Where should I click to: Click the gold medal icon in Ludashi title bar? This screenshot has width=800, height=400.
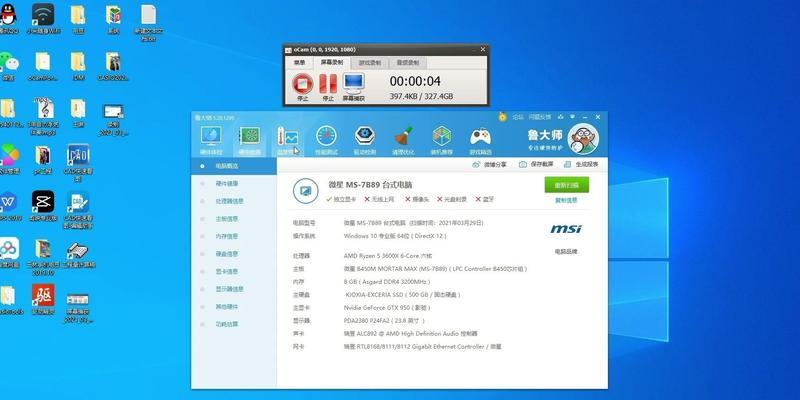(503, 117)
